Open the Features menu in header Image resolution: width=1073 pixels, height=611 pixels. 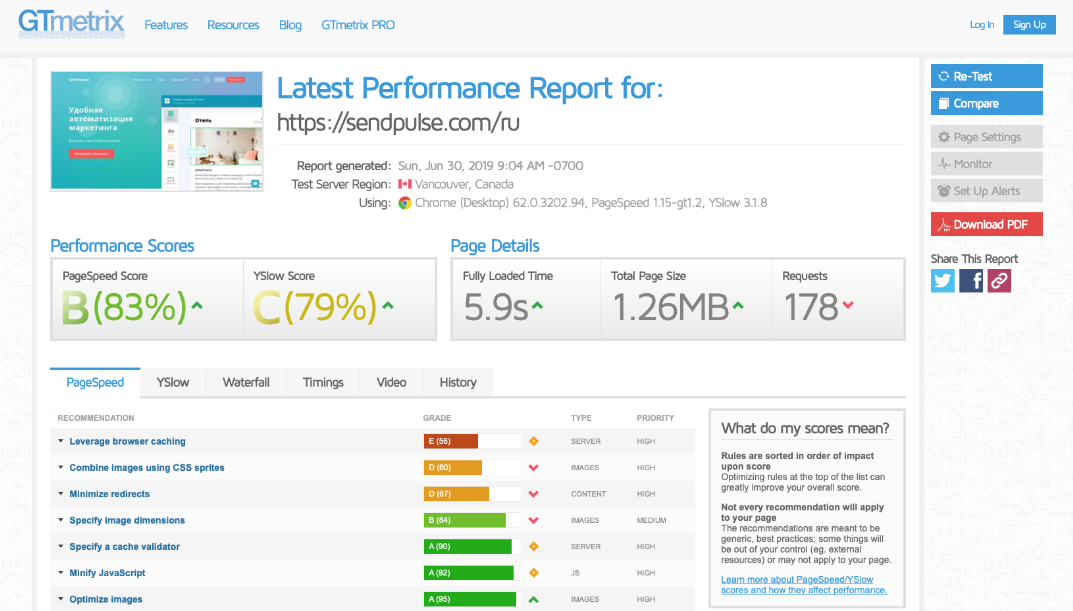pos(166,25)
